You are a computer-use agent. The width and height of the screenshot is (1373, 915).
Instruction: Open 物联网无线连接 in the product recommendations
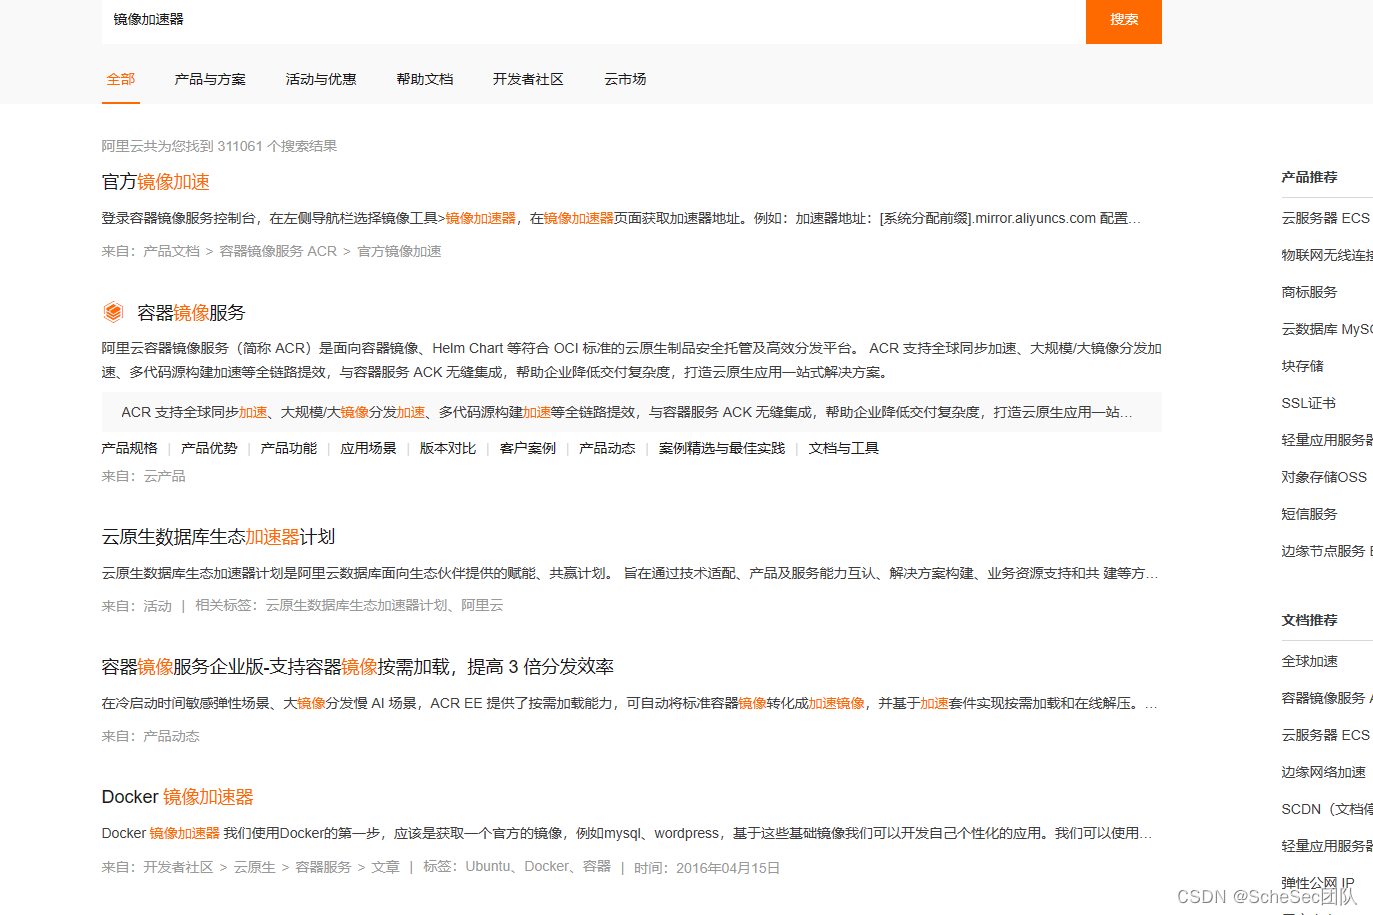point(1327,255)
